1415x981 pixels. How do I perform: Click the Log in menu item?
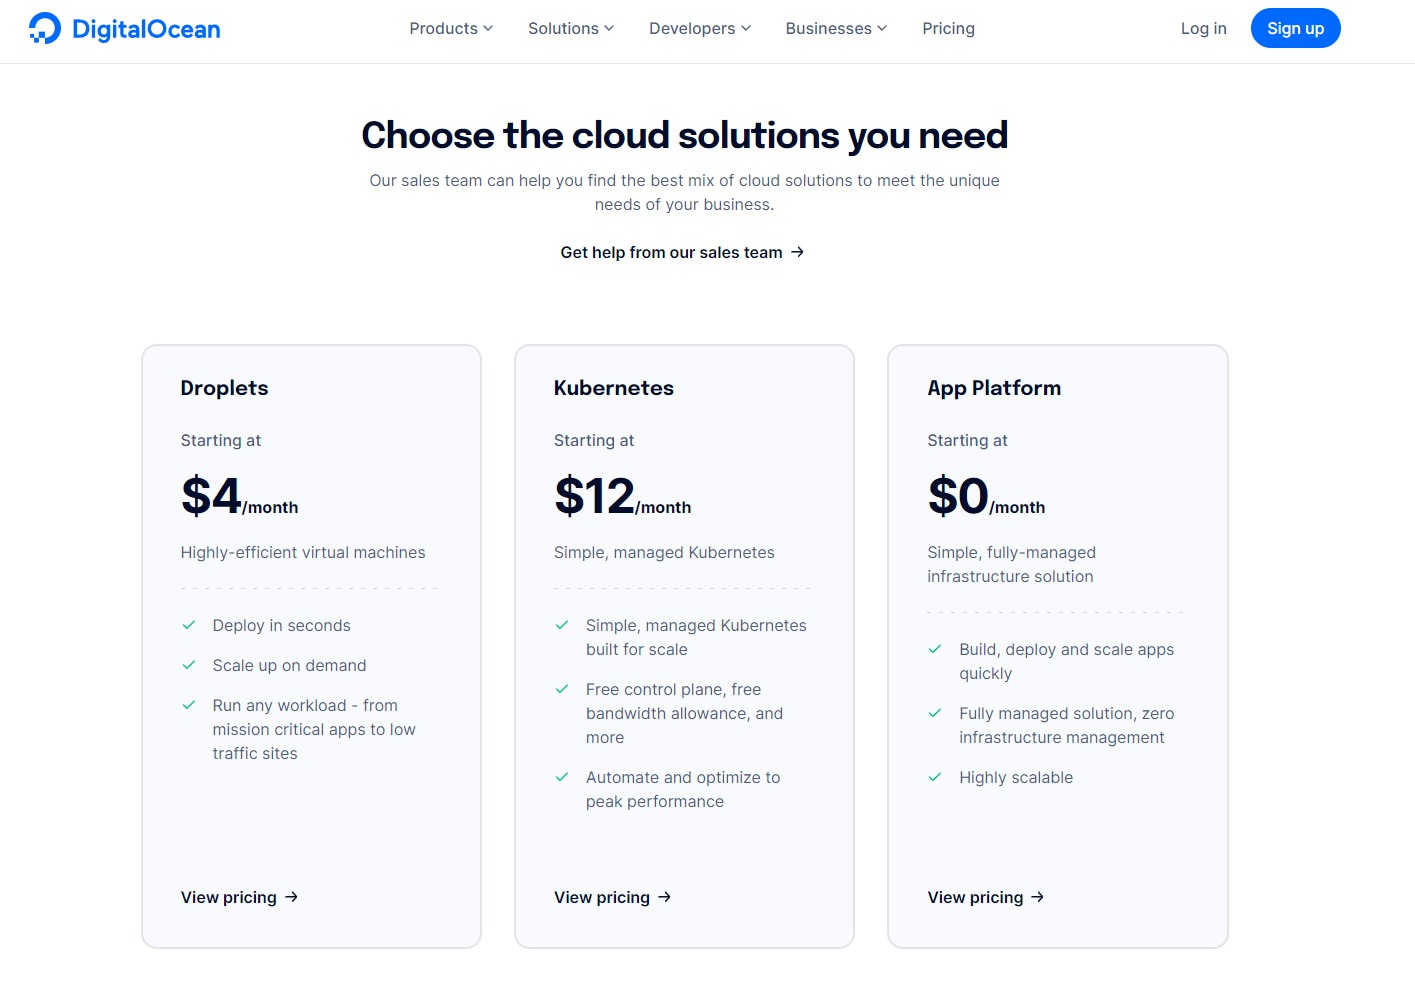coord(1202,28)
